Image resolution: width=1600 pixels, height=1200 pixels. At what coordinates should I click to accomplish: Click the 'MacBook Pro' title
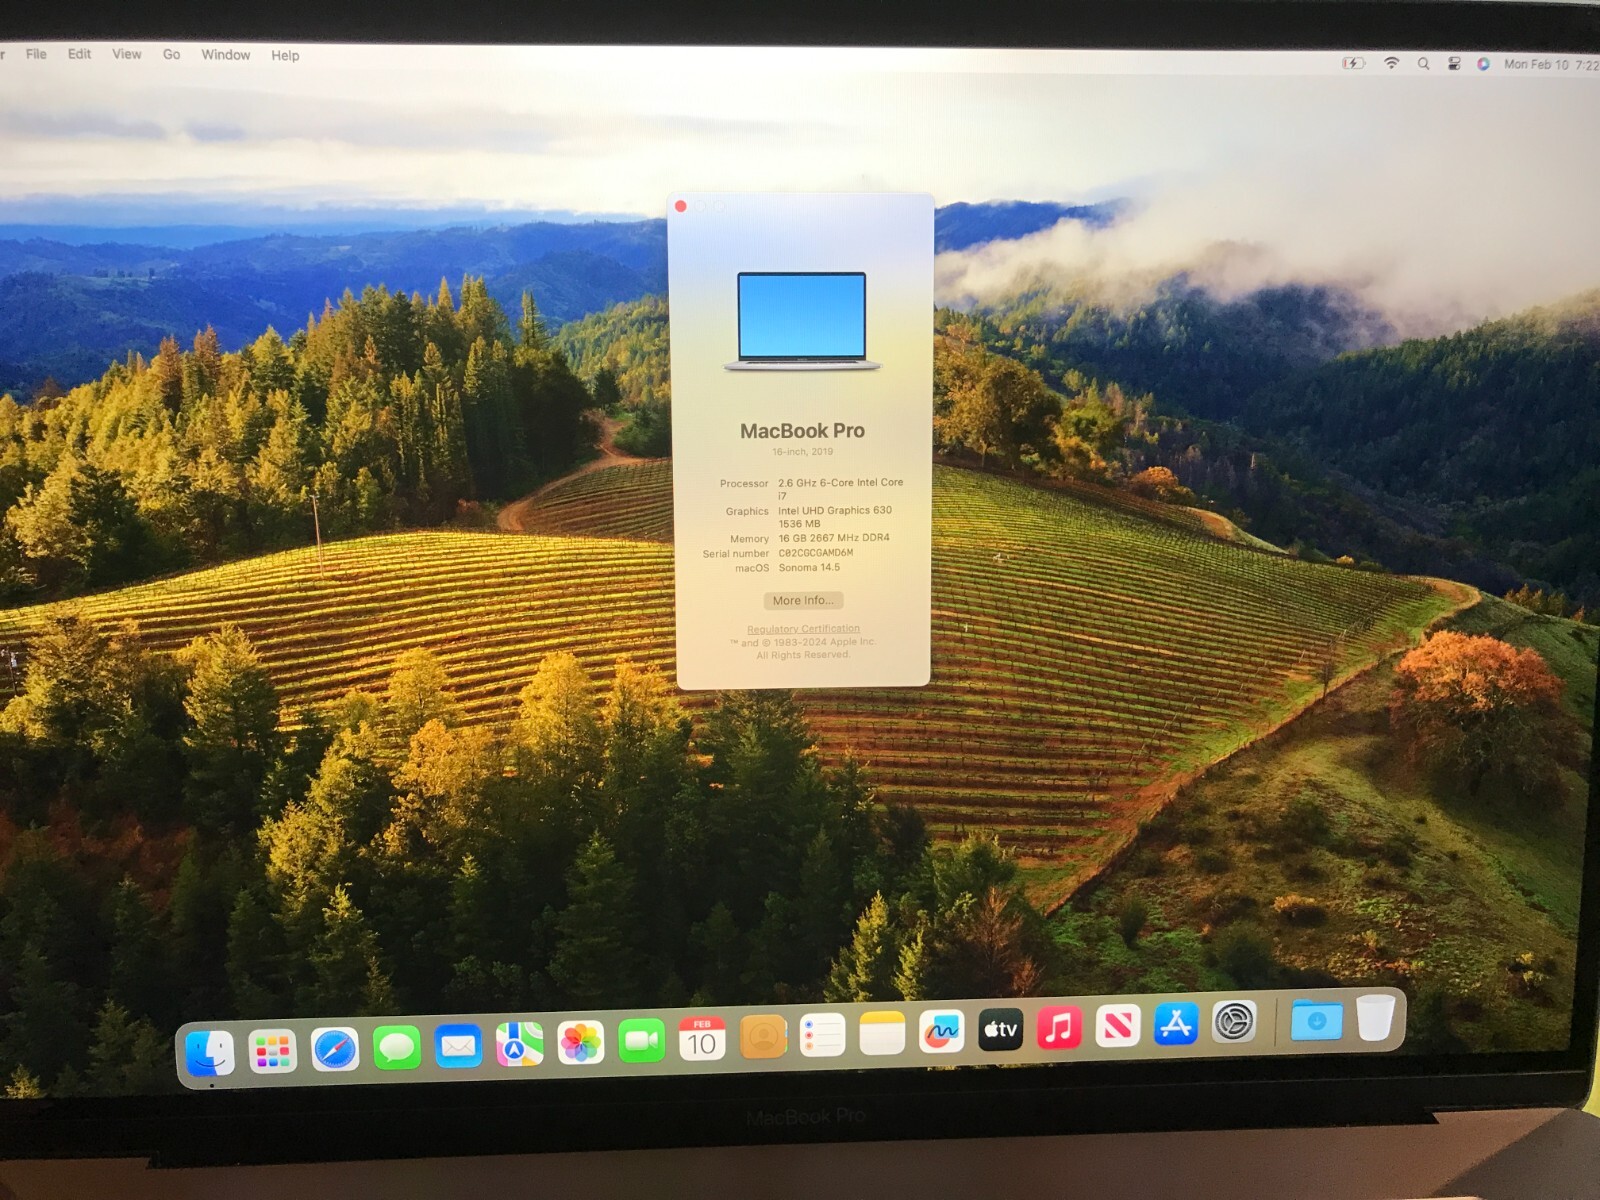pyautogui.click(x=802, y=431)
